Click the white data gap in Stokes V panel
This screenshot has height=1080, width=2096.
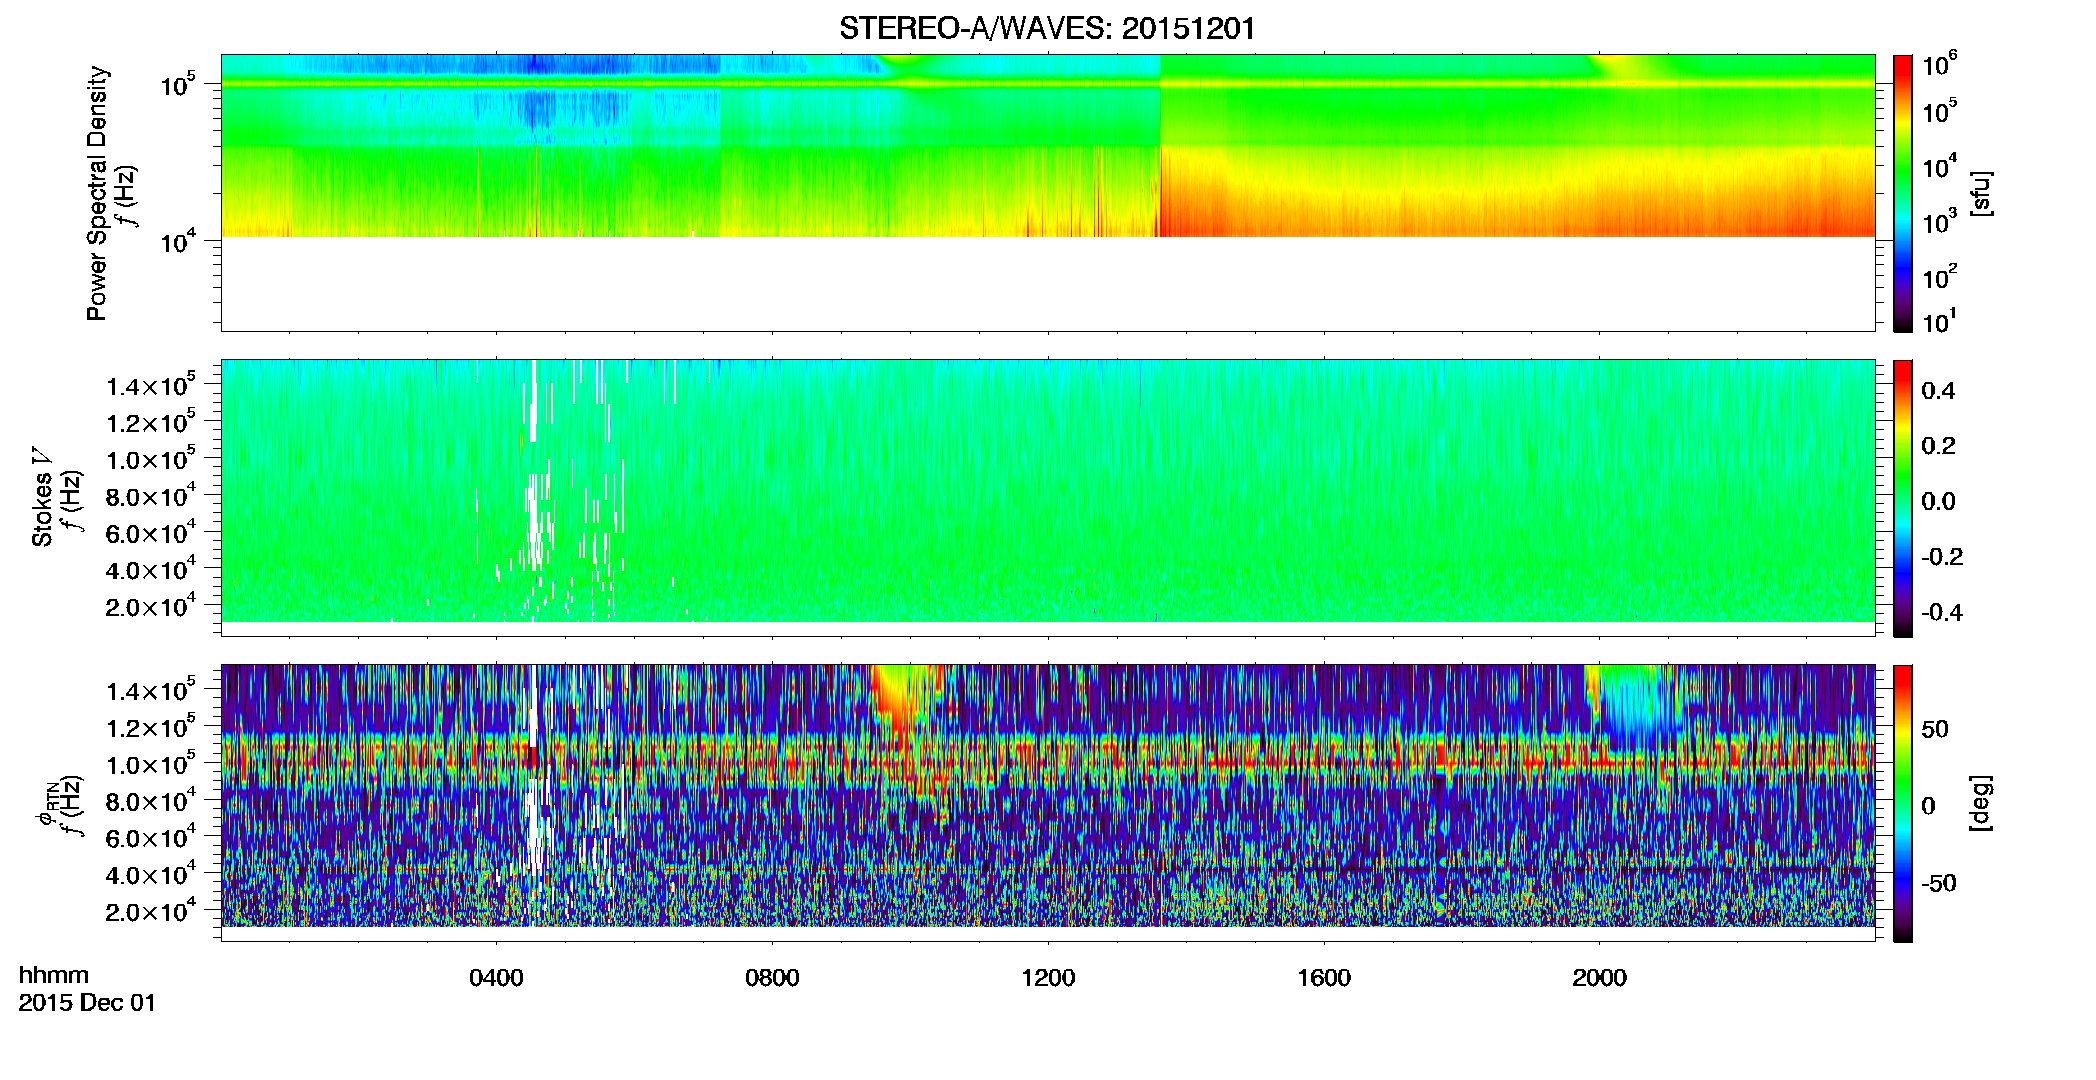[x=534, y=490]
